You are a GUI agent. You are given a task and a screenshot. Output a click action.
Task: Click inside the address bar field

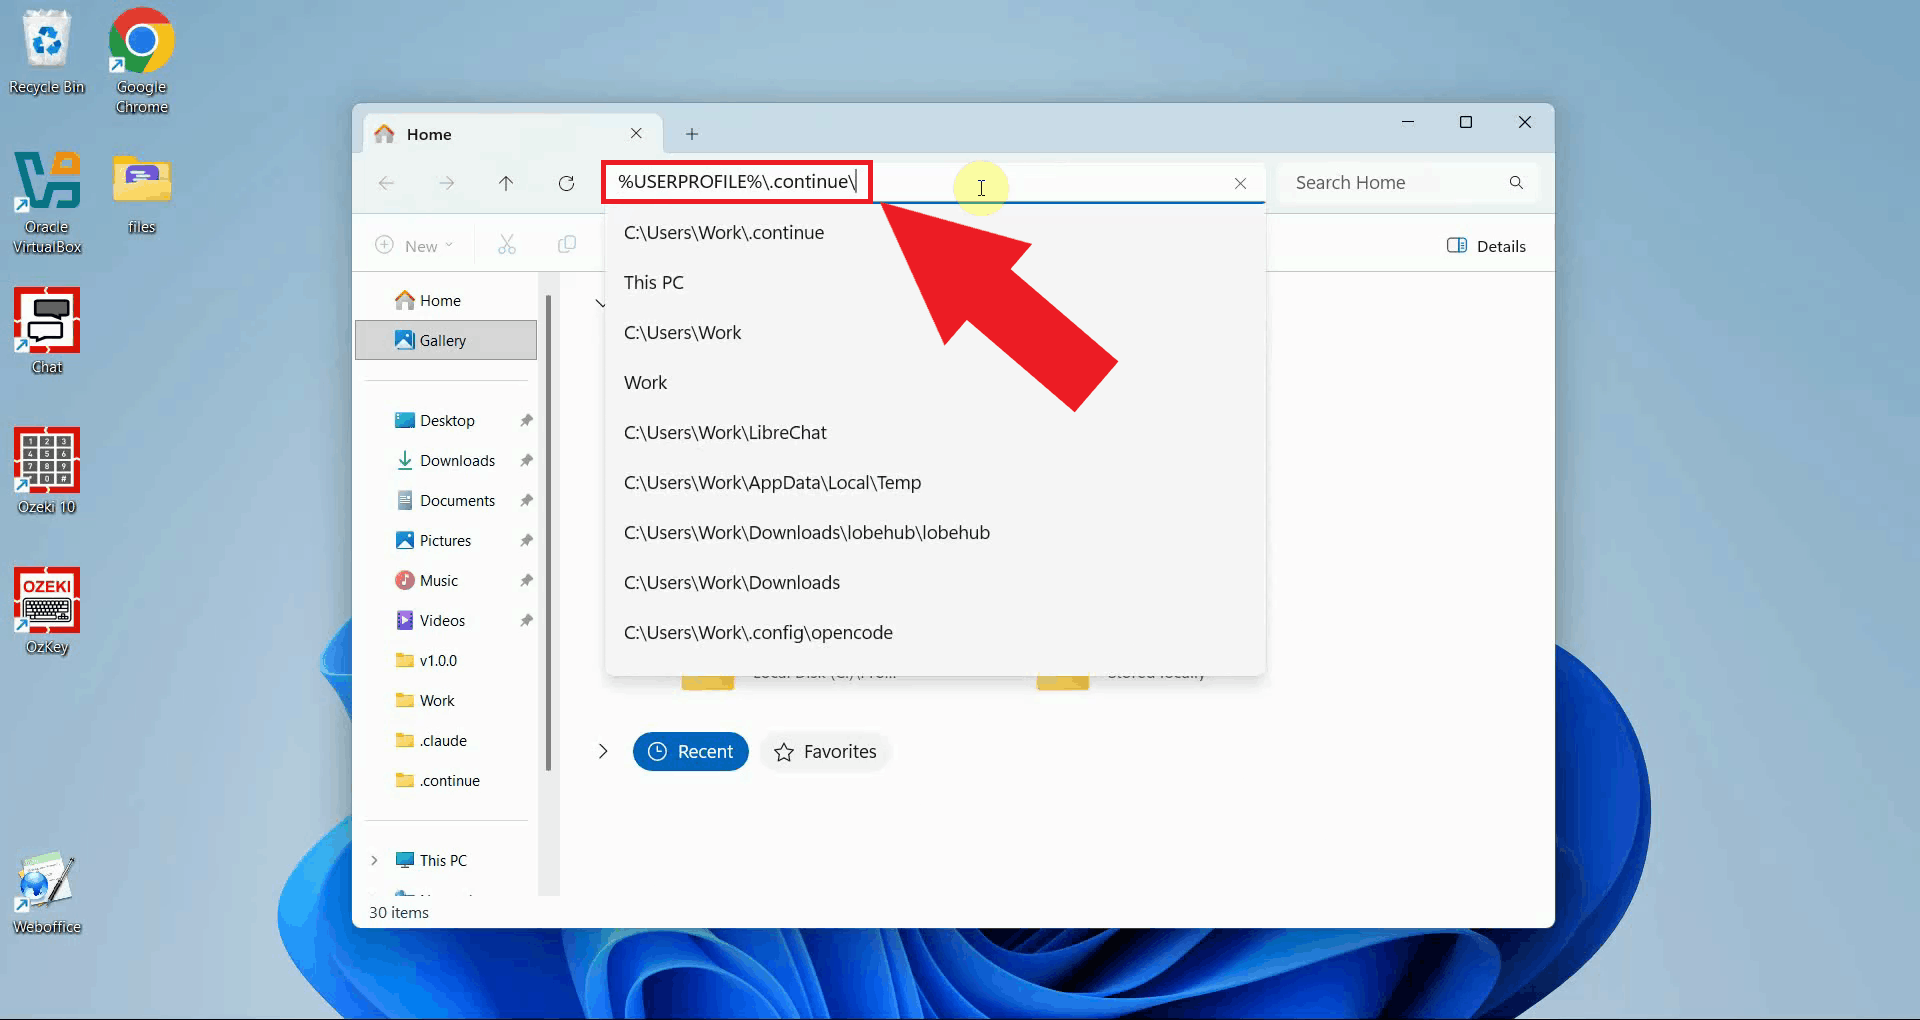tap(935, 182)
